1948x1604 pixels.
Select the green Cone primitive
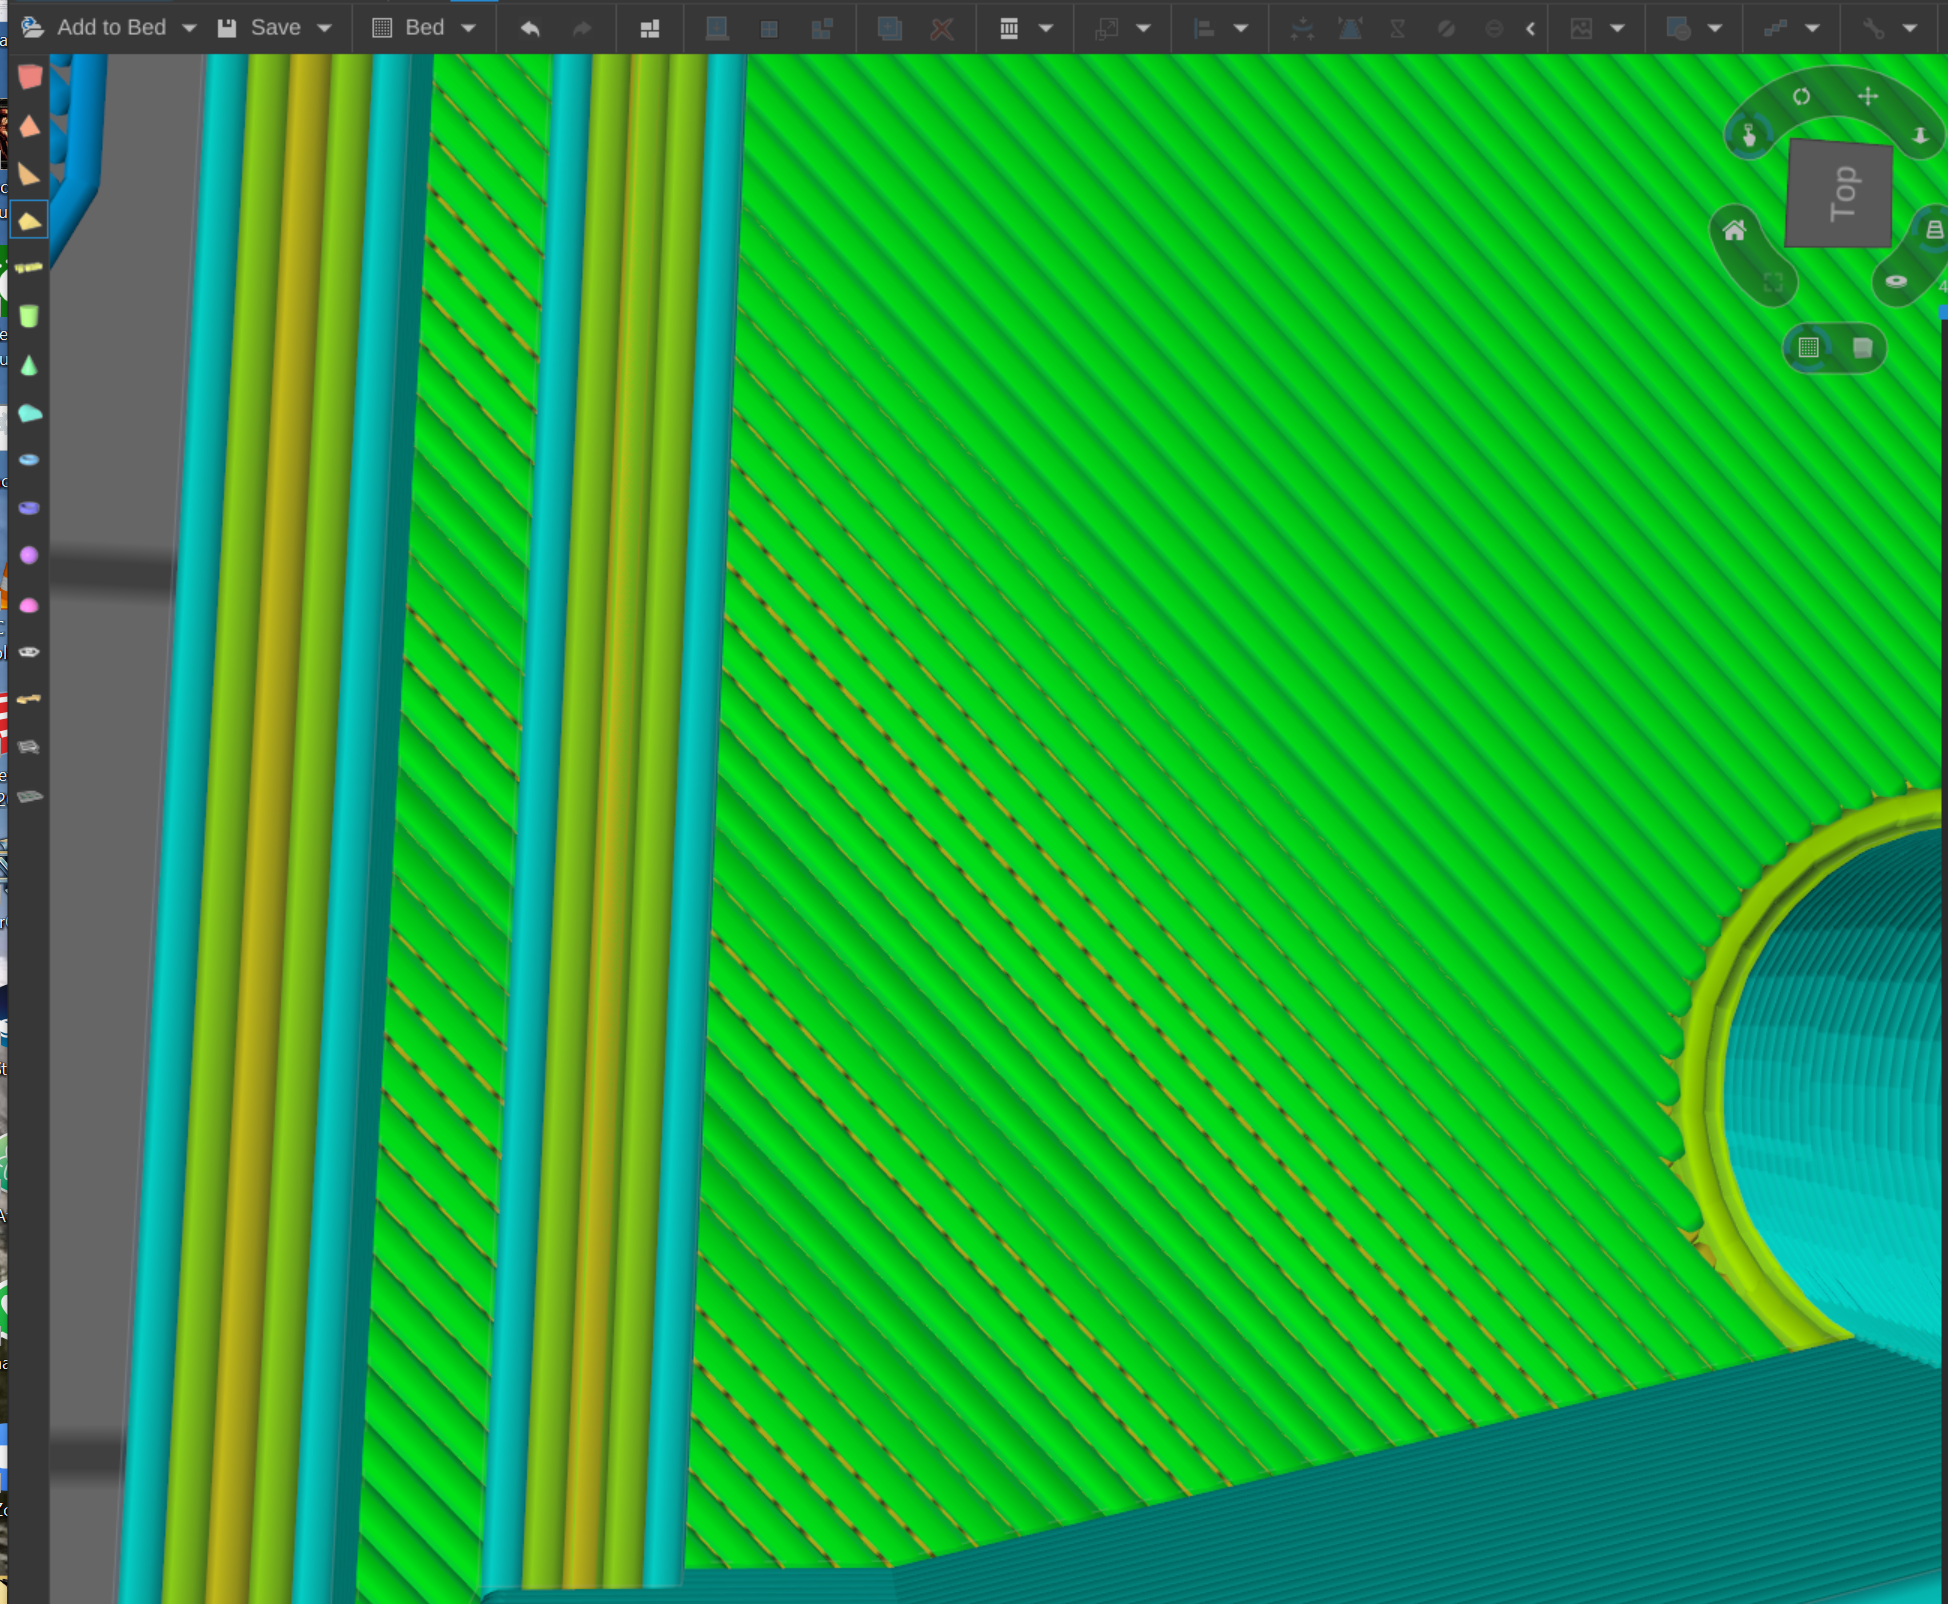point(29,365)
